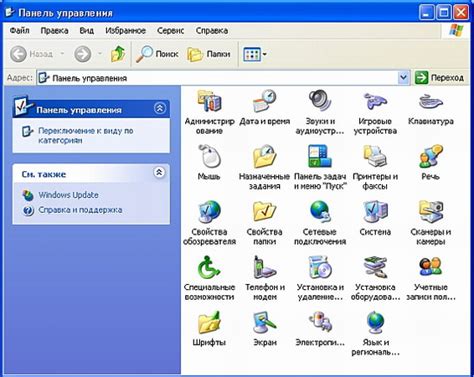Open the Экран display icon
The height and width of the screenshot is (377, 474).
(x=264, y=322)
